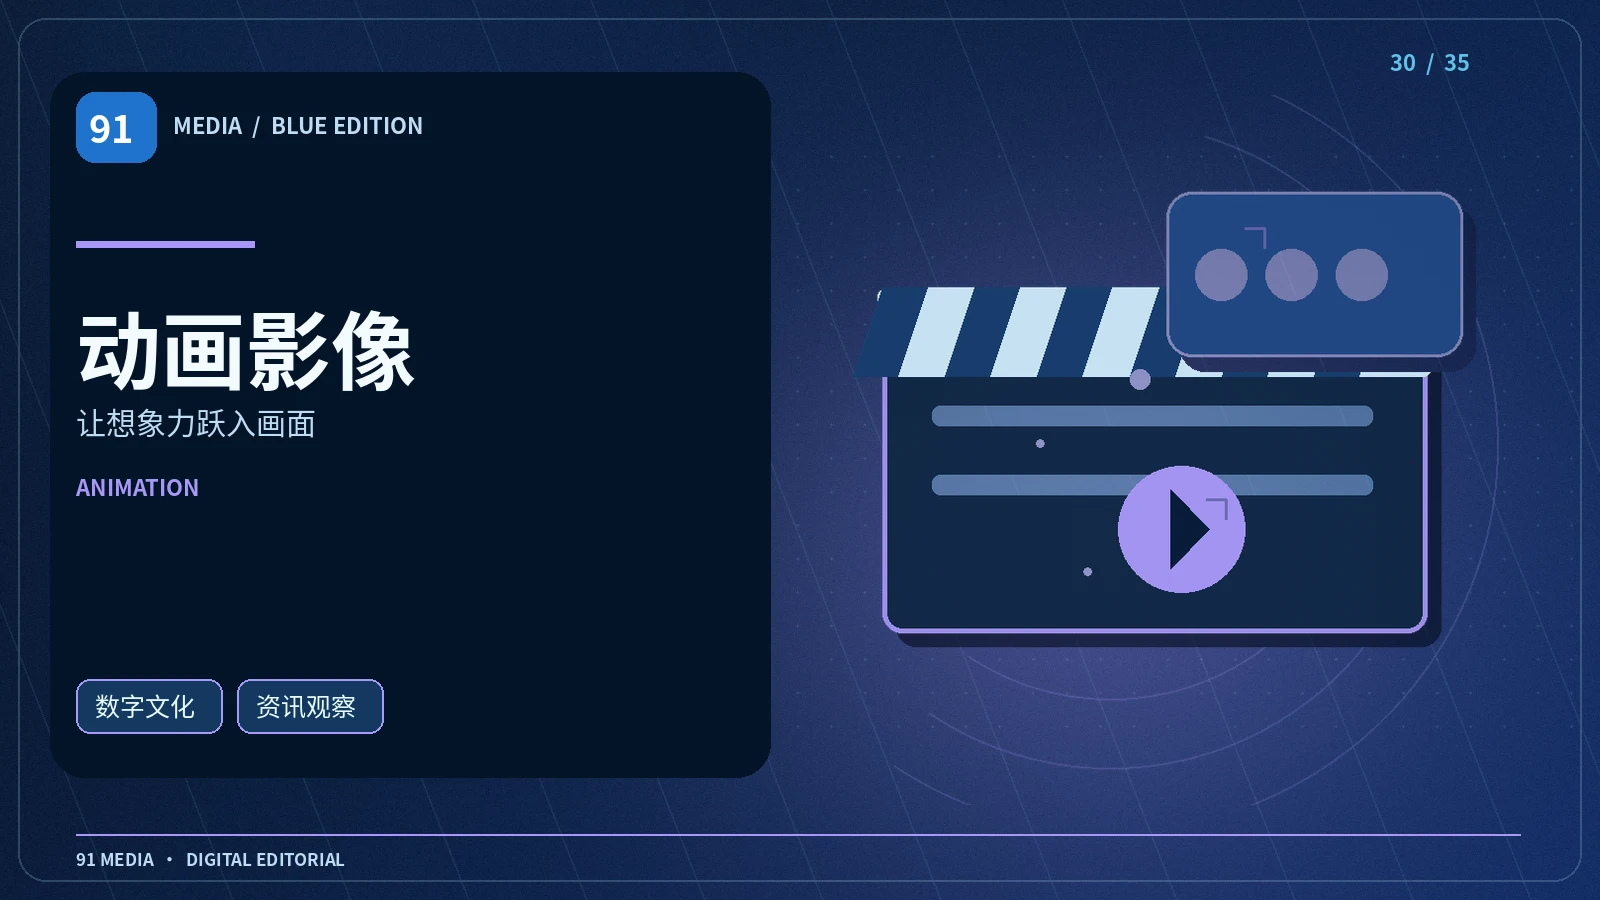Screen dimensions: 1600x900
Task: Select the 数字文化 tag
Action: pyautogui.click(x=149, y=706)
